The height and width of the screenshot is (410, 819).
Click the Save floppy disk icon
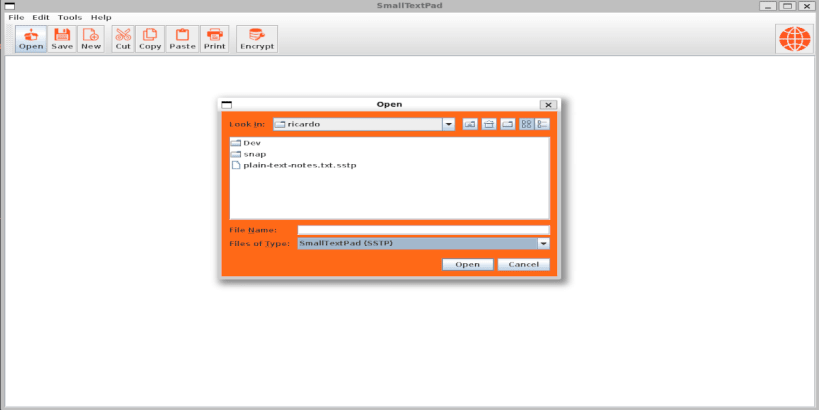(x=62, y=39)
